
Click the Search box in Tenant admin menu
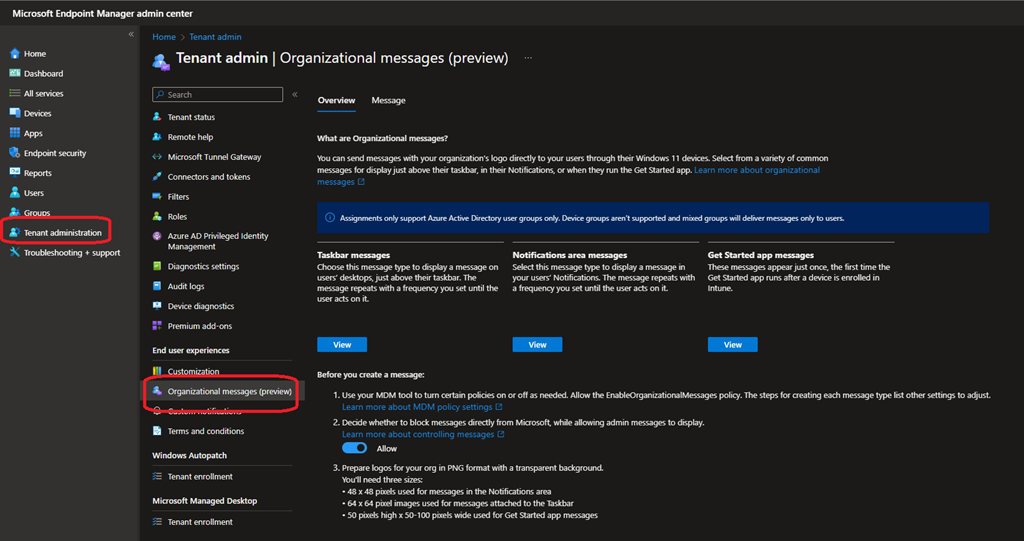[217, 95]
